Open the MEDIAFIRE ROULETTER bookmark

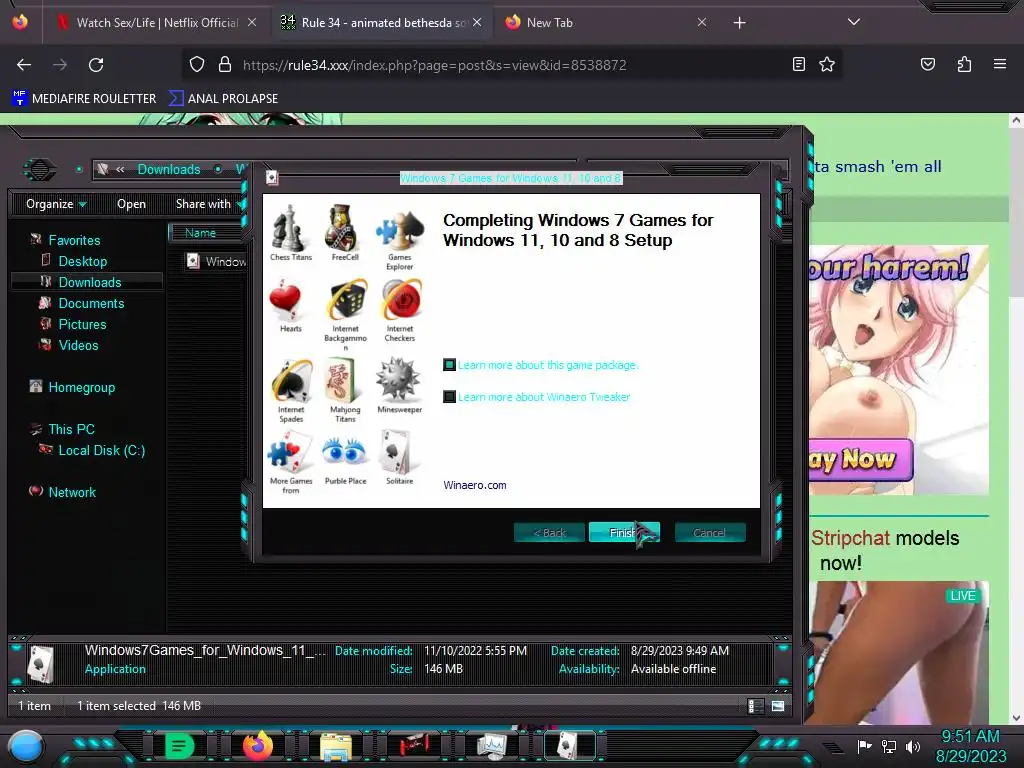tap(85, 99)
